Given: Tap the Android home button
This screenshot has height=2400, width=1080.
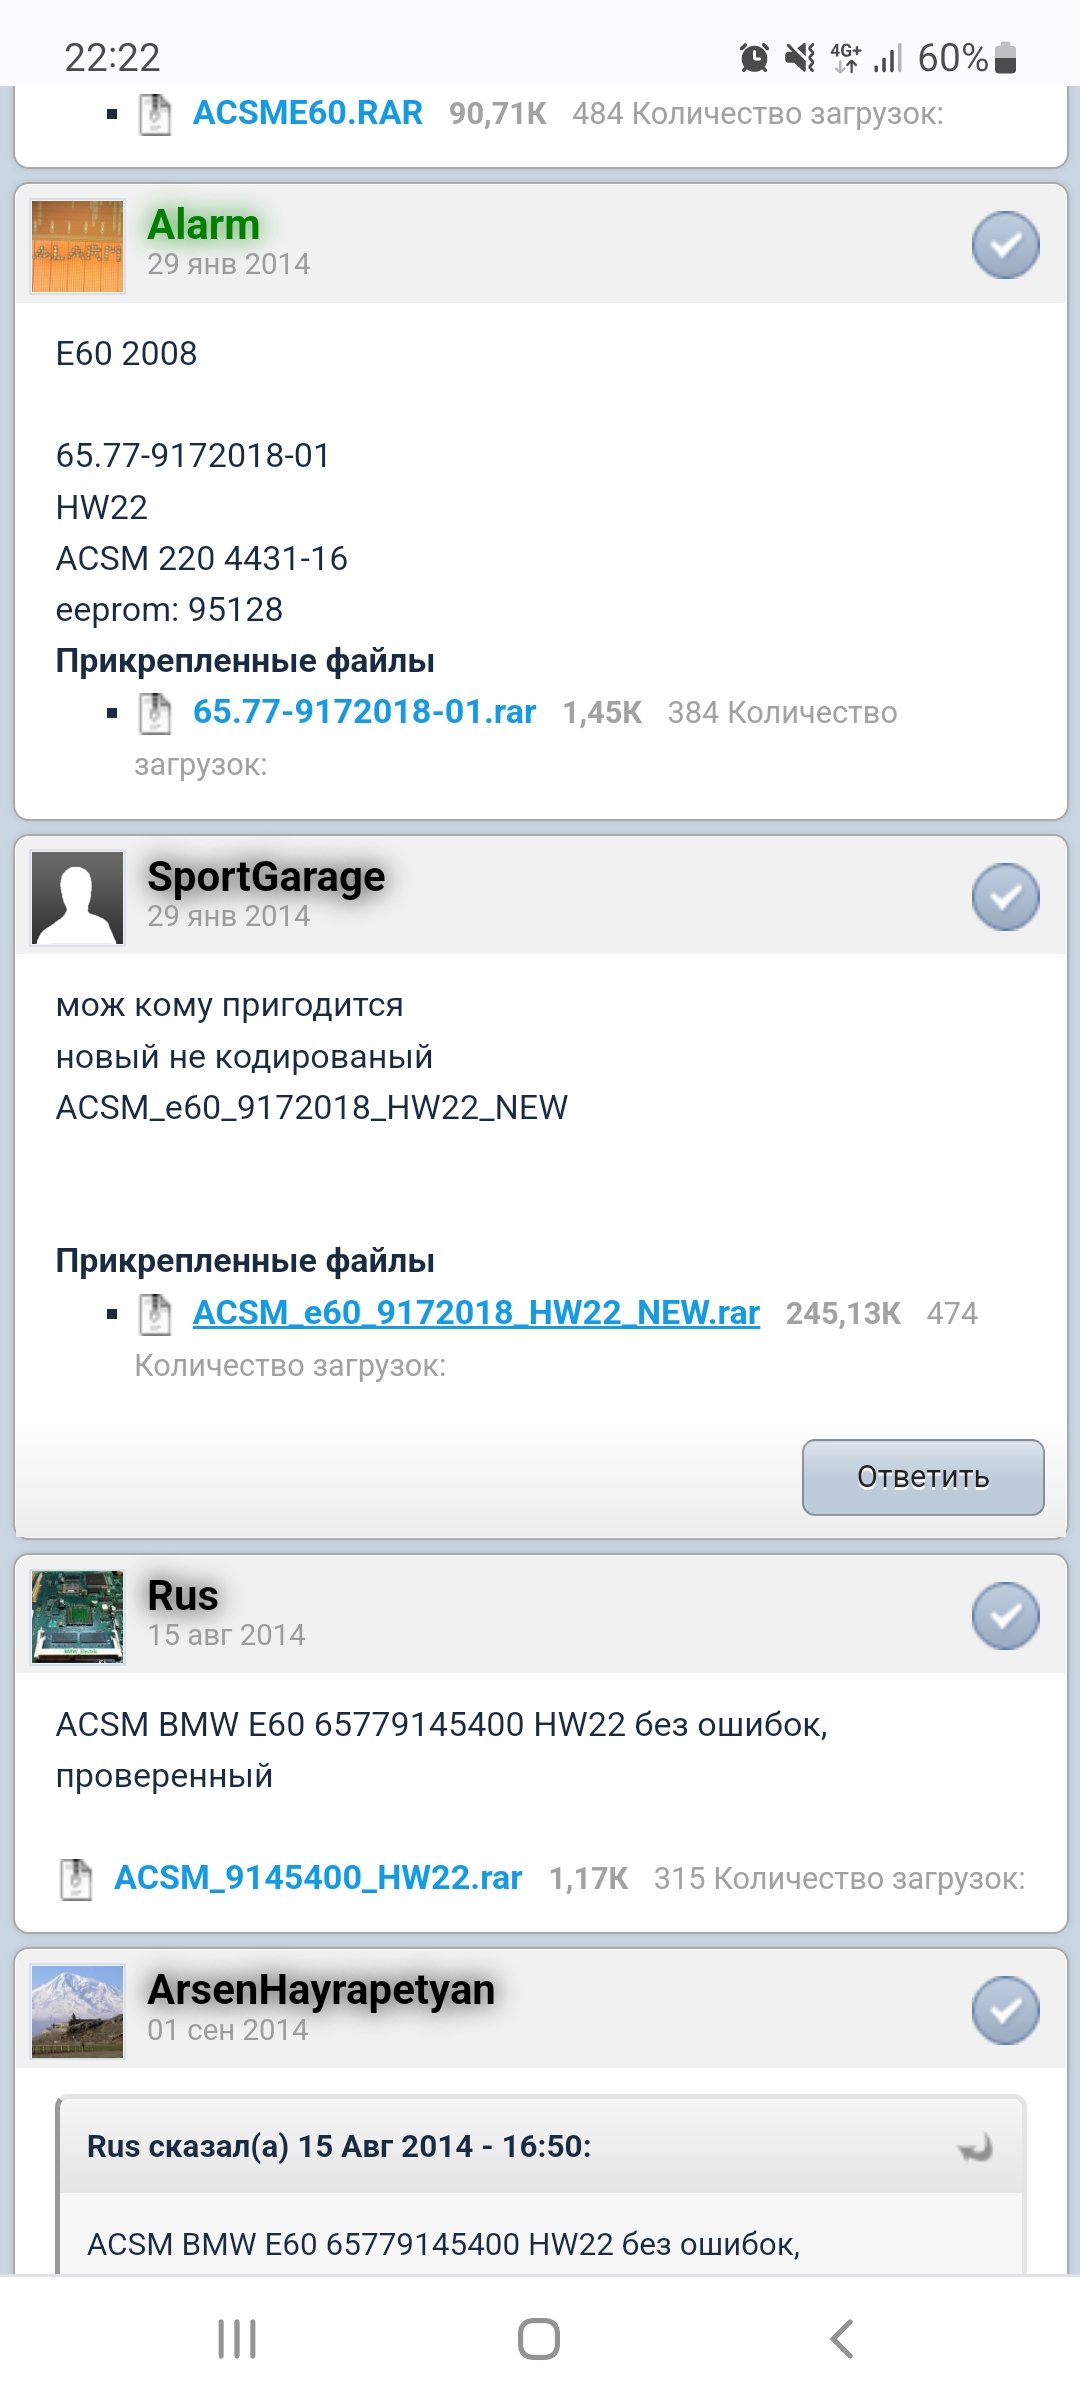Looking at the screenshot, I should point(539,2339).
